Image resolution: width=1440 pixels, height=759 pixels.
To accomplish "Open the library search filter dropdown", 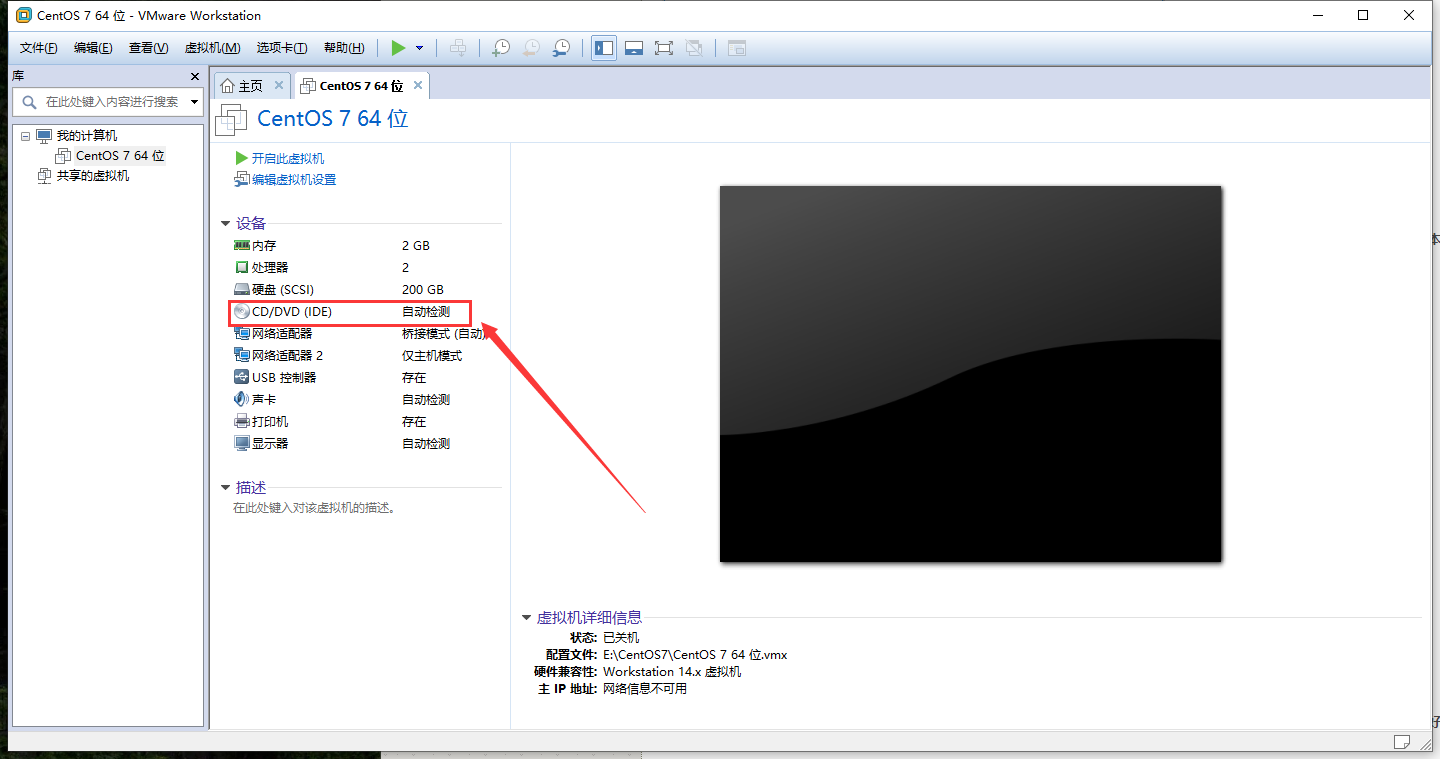I will click(x=194, y=101).
